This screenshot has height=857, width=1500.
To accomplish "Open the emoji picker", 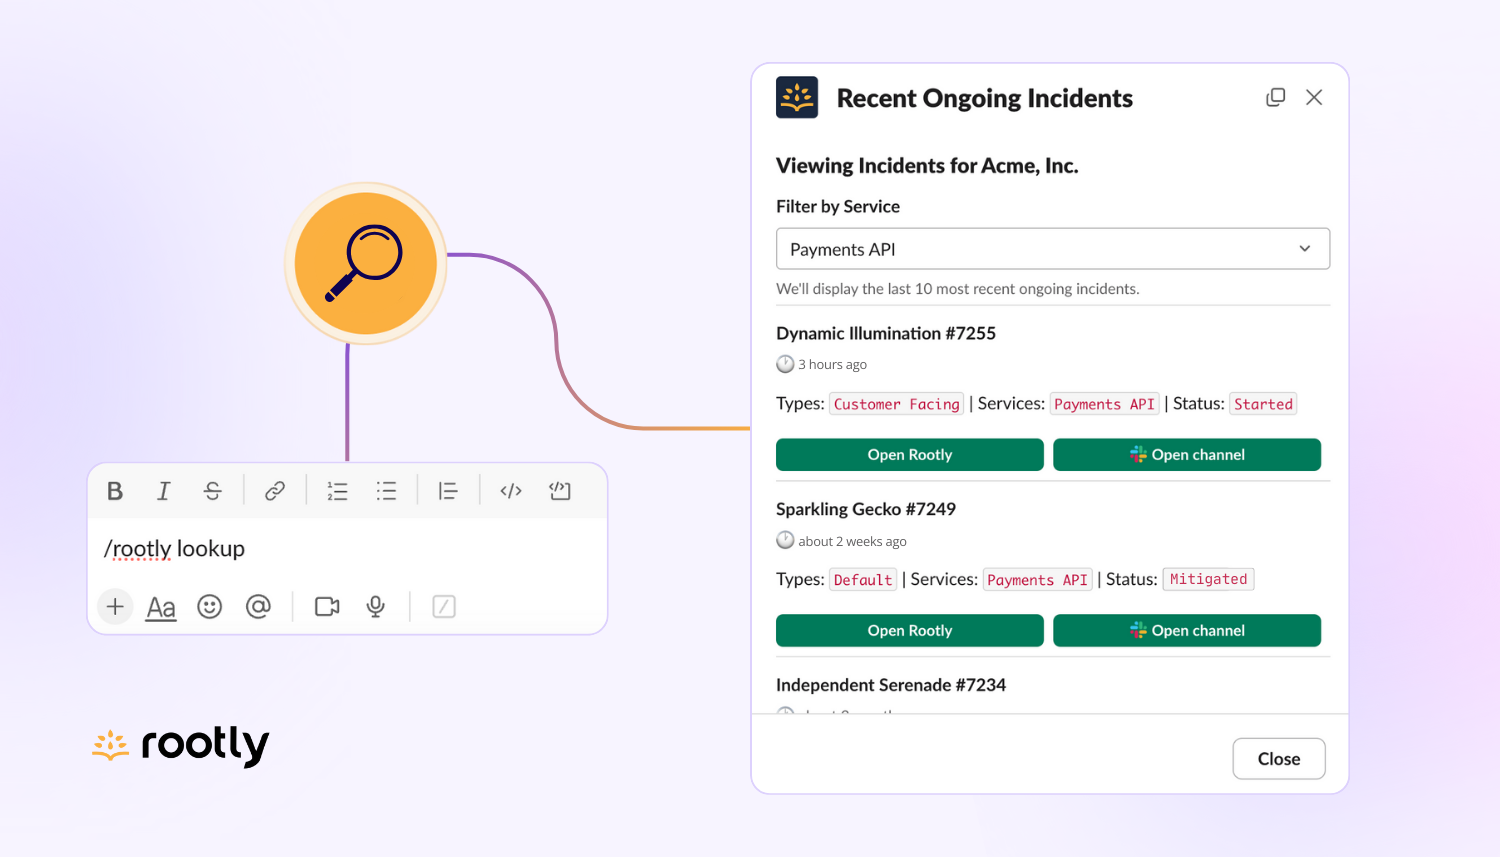I will click(209, 606).
